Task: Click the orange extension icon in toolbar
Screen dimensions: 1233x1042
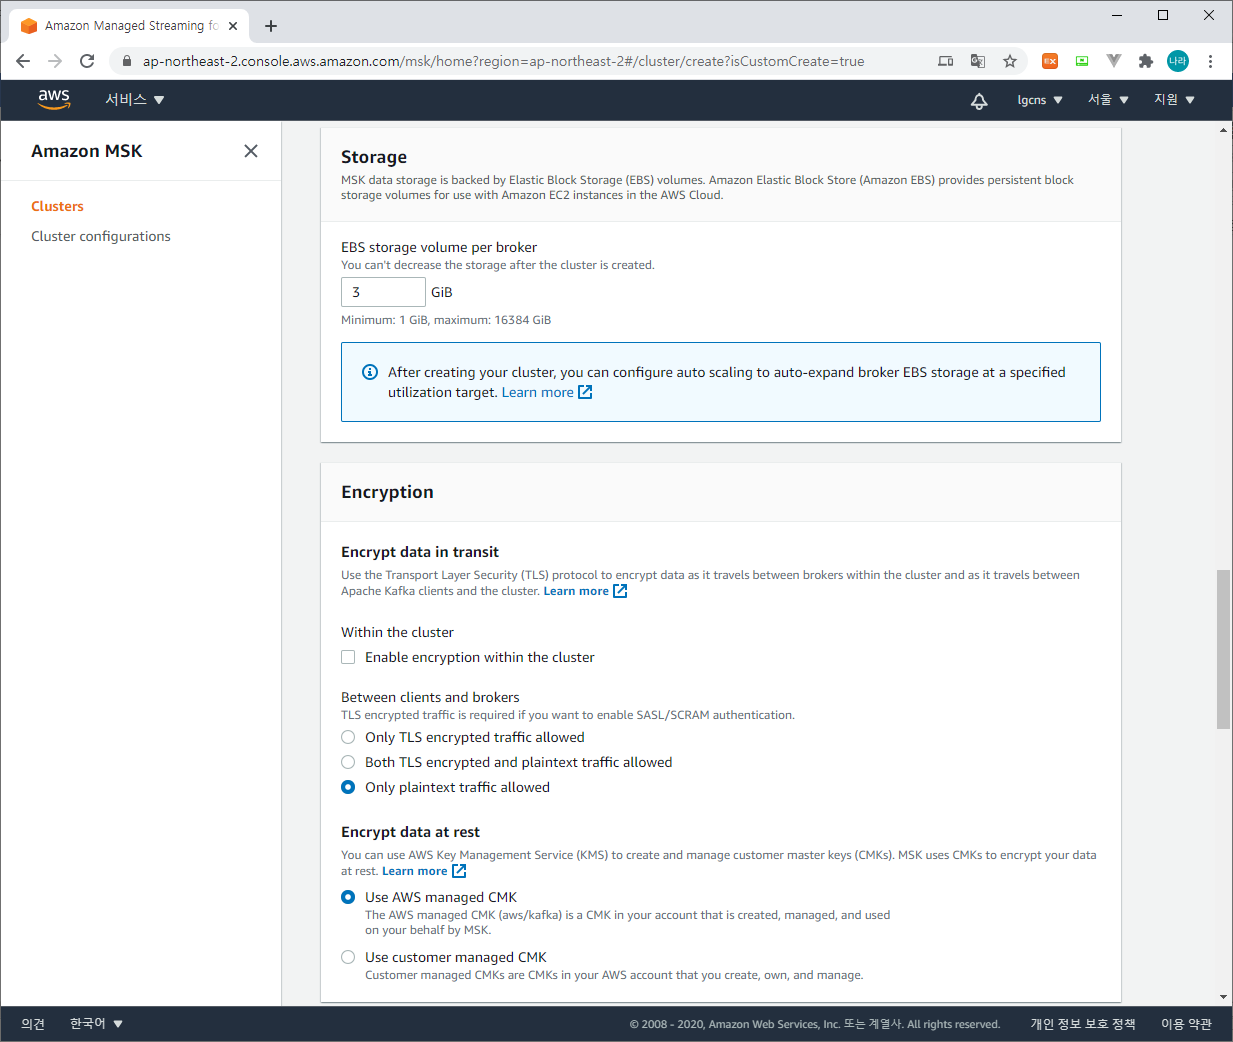Action: point(1050,61)
